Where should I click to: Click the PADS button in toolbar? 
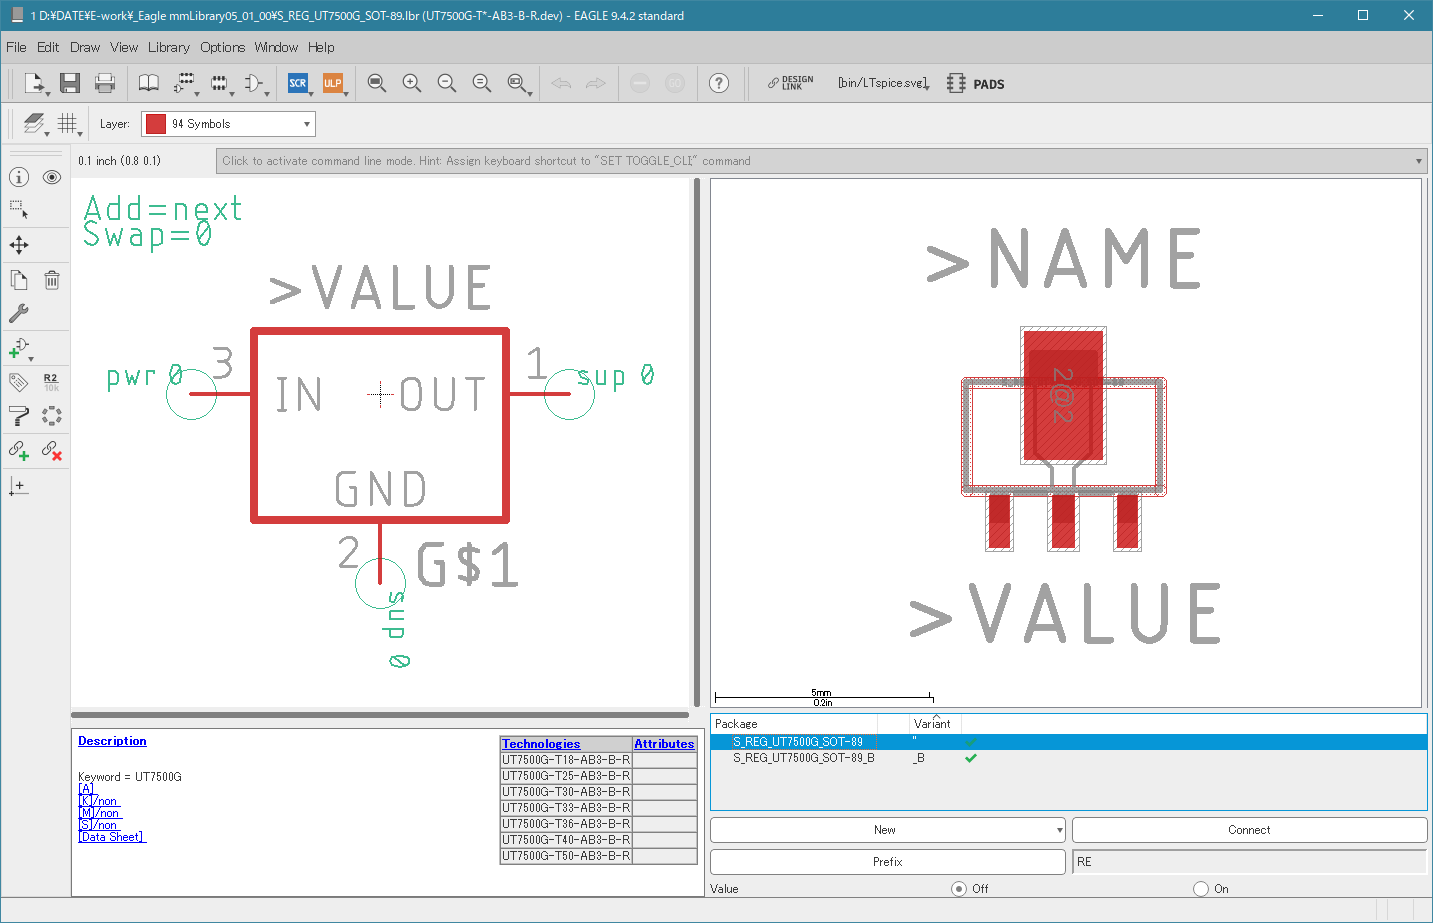coord(976,84)
